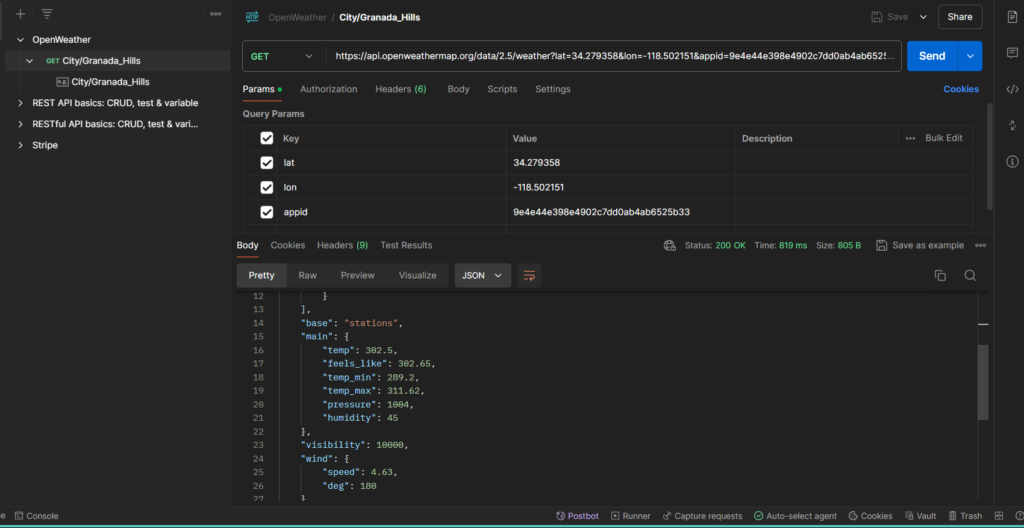Switch to the request Body tab
The image size is (1024, 528).
(458, 89)
